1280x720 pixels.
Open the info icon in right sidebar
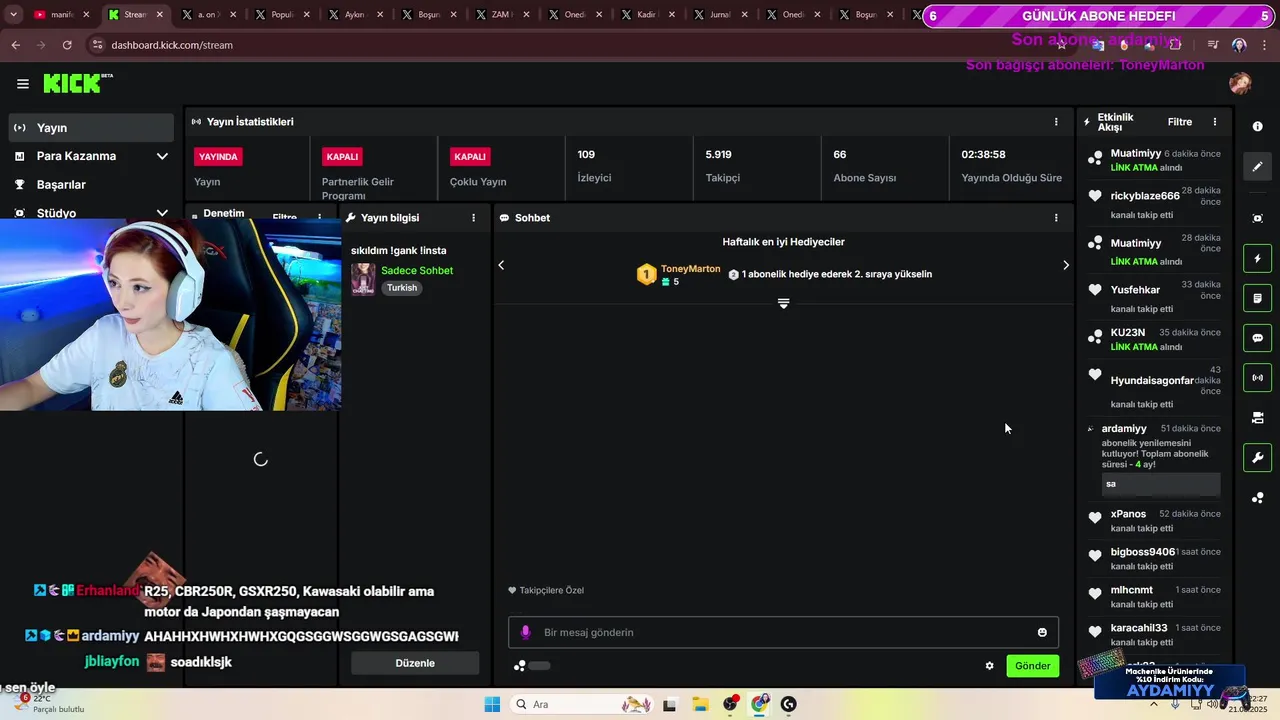coord(1257,127)
